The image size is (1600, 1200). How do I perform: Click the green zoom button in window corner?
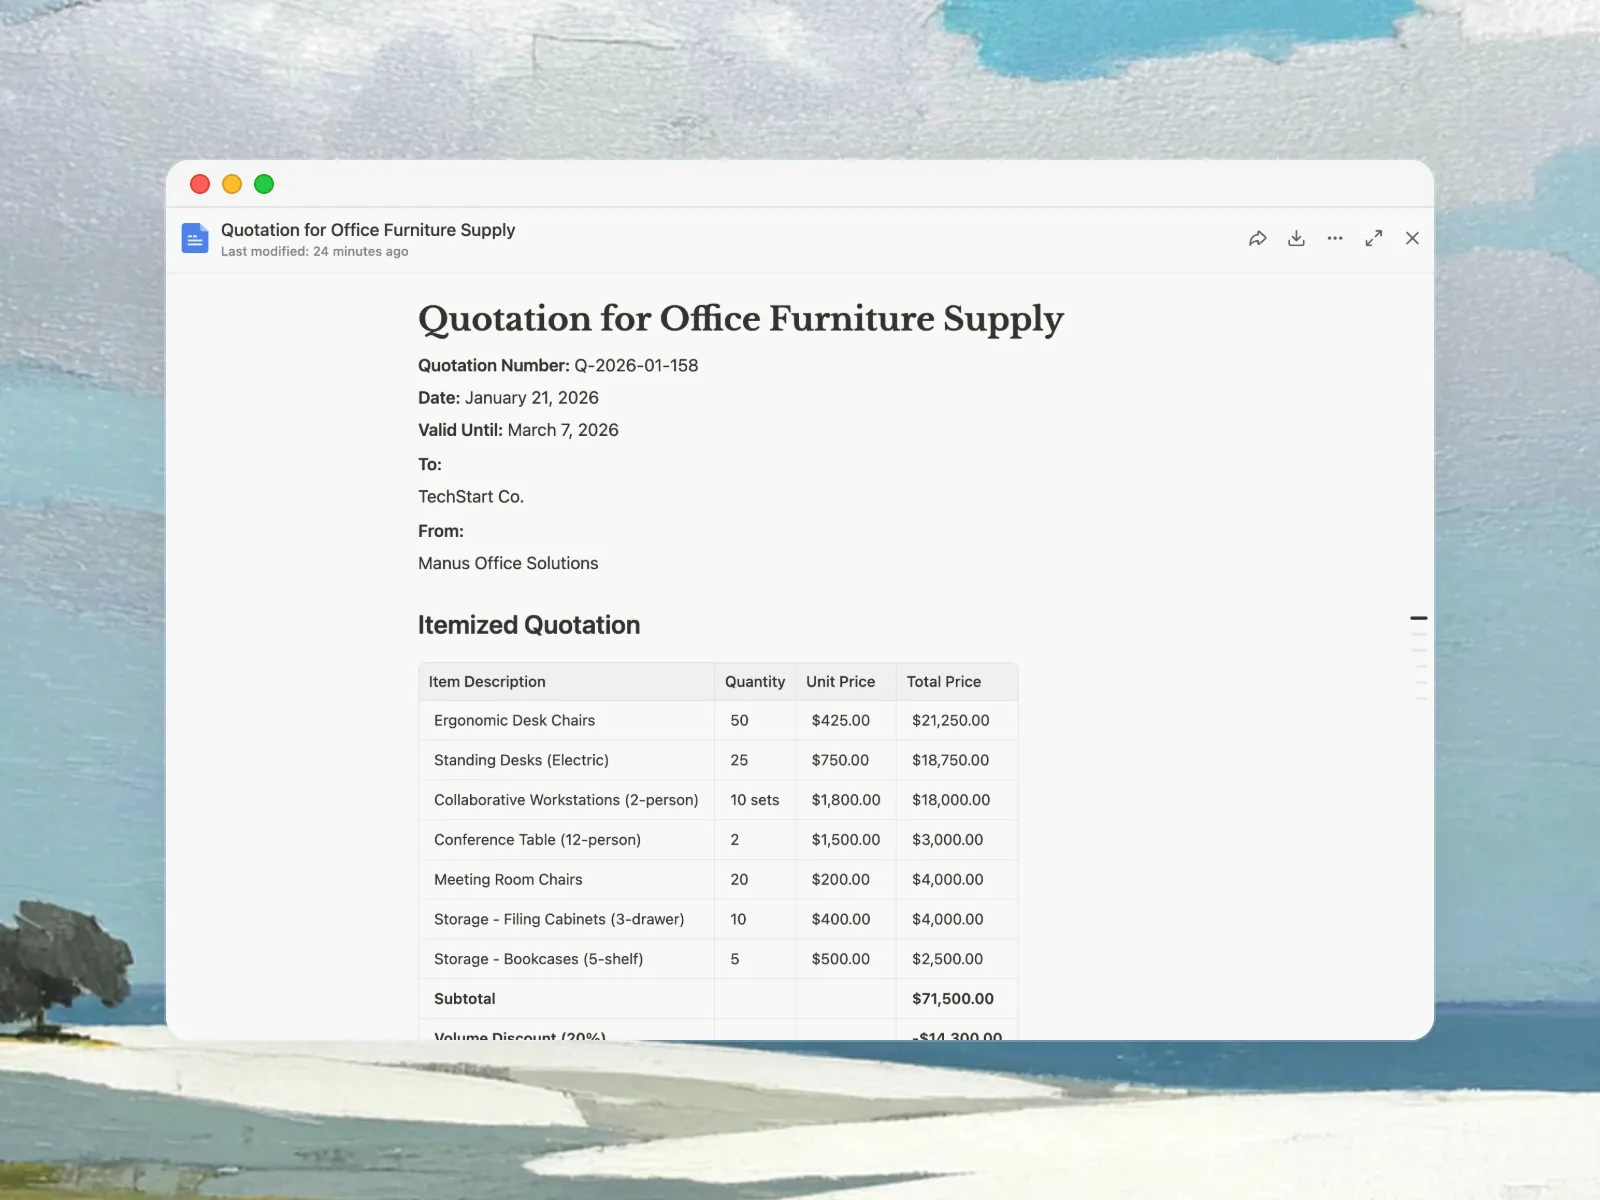[264, 184]
